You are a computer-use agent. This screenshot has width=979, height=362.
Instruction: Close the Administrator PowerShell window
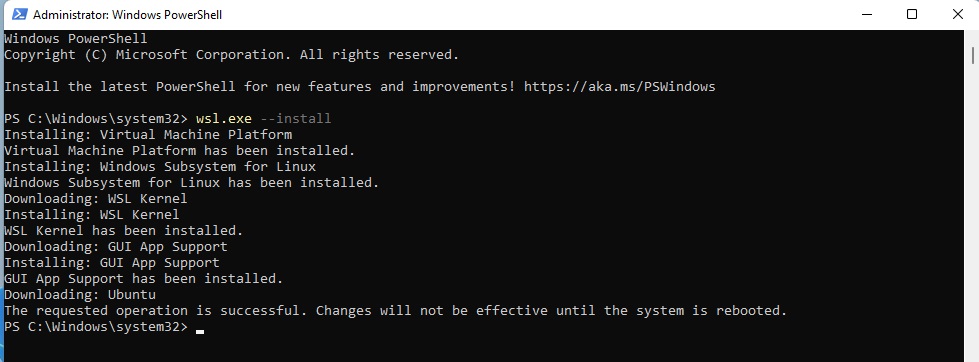[x=957, y=14]
